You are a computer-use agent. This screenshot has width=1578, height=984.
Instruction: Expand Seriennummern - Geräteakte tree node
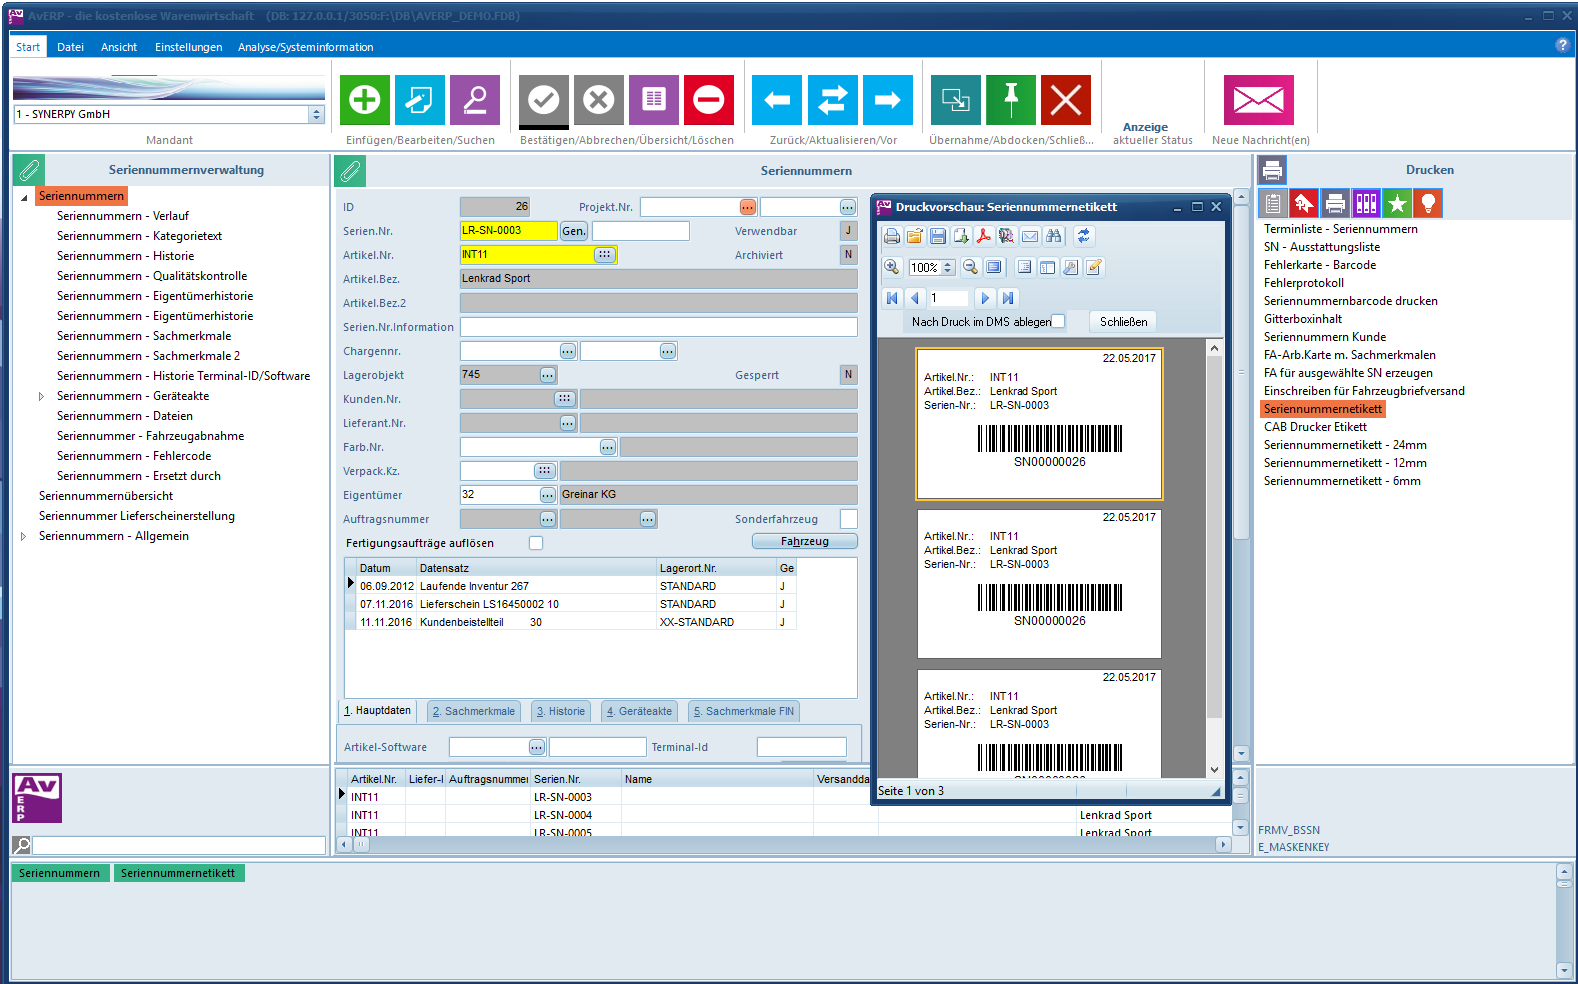[41, 396]
